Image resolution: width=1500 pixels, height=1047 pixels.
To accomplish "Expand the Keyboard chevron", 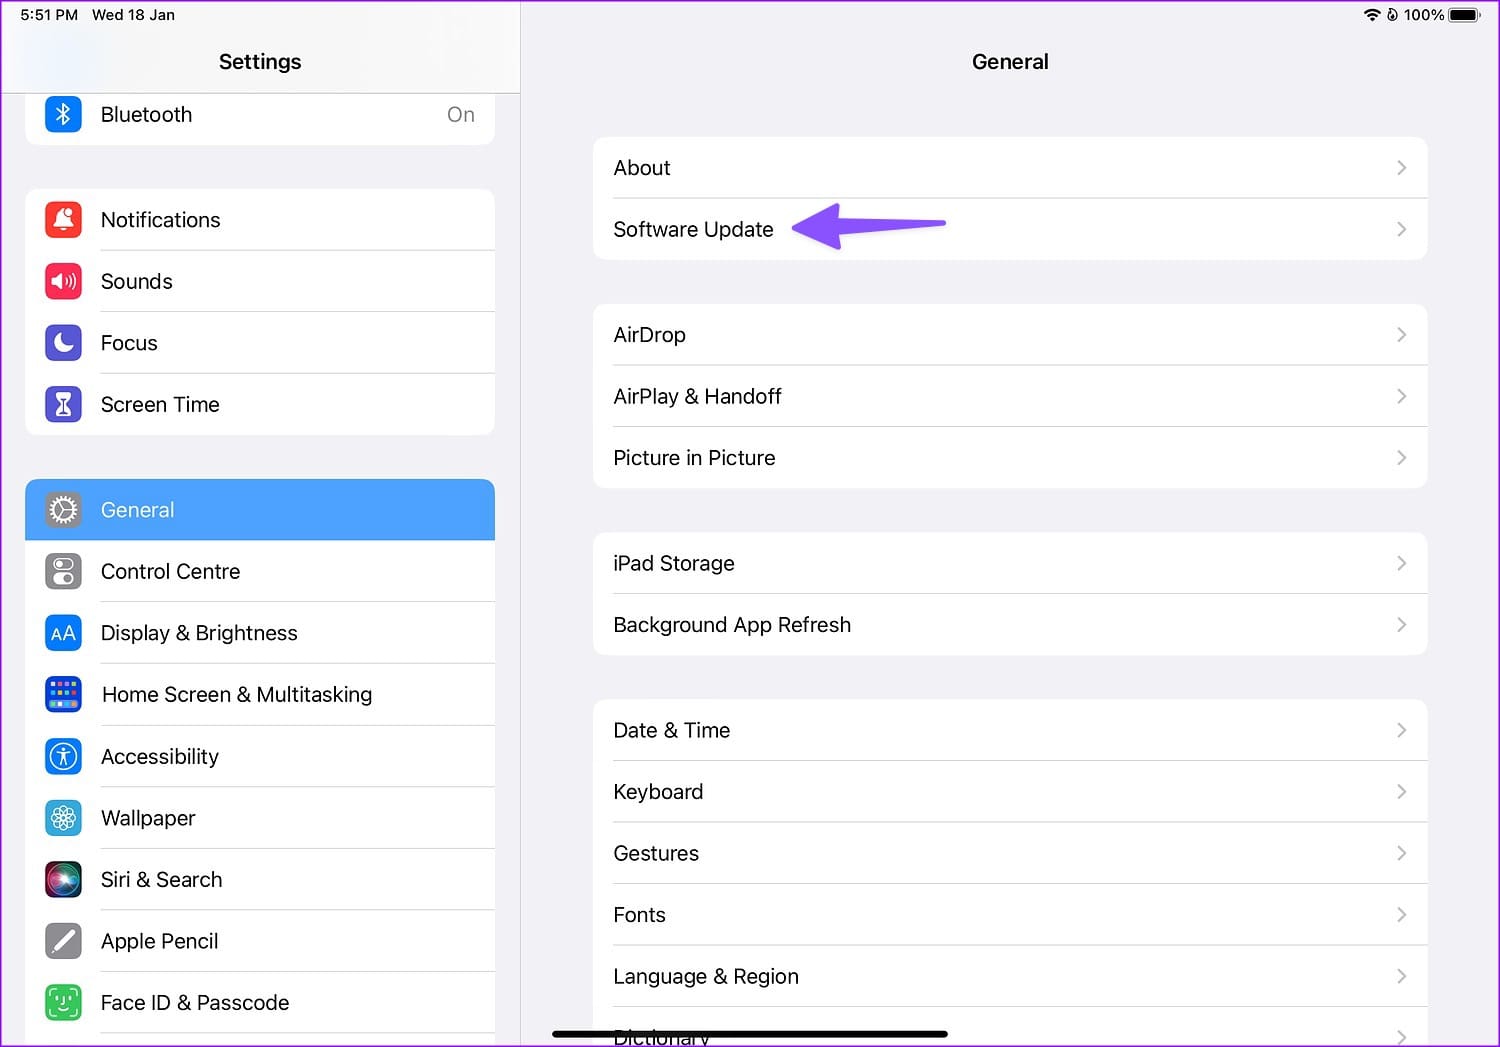I will pyautogui.click(x=1402, y=792).
